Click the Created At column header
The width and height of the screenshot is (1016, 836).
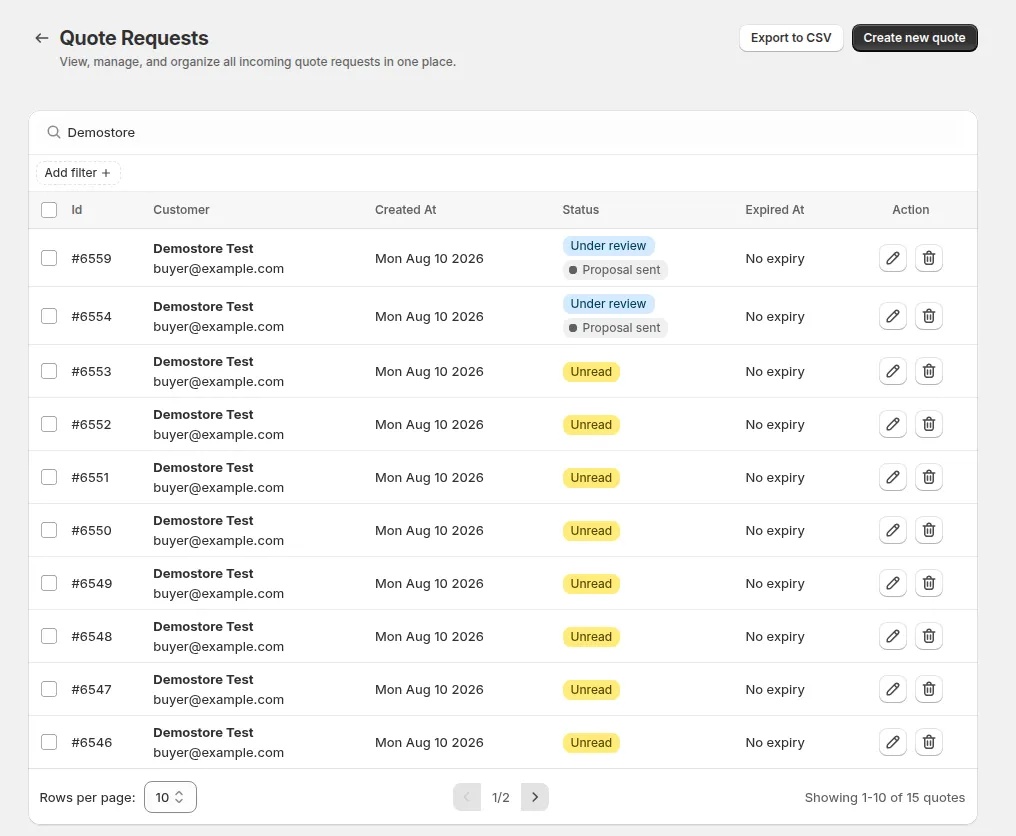coord(406,210)
